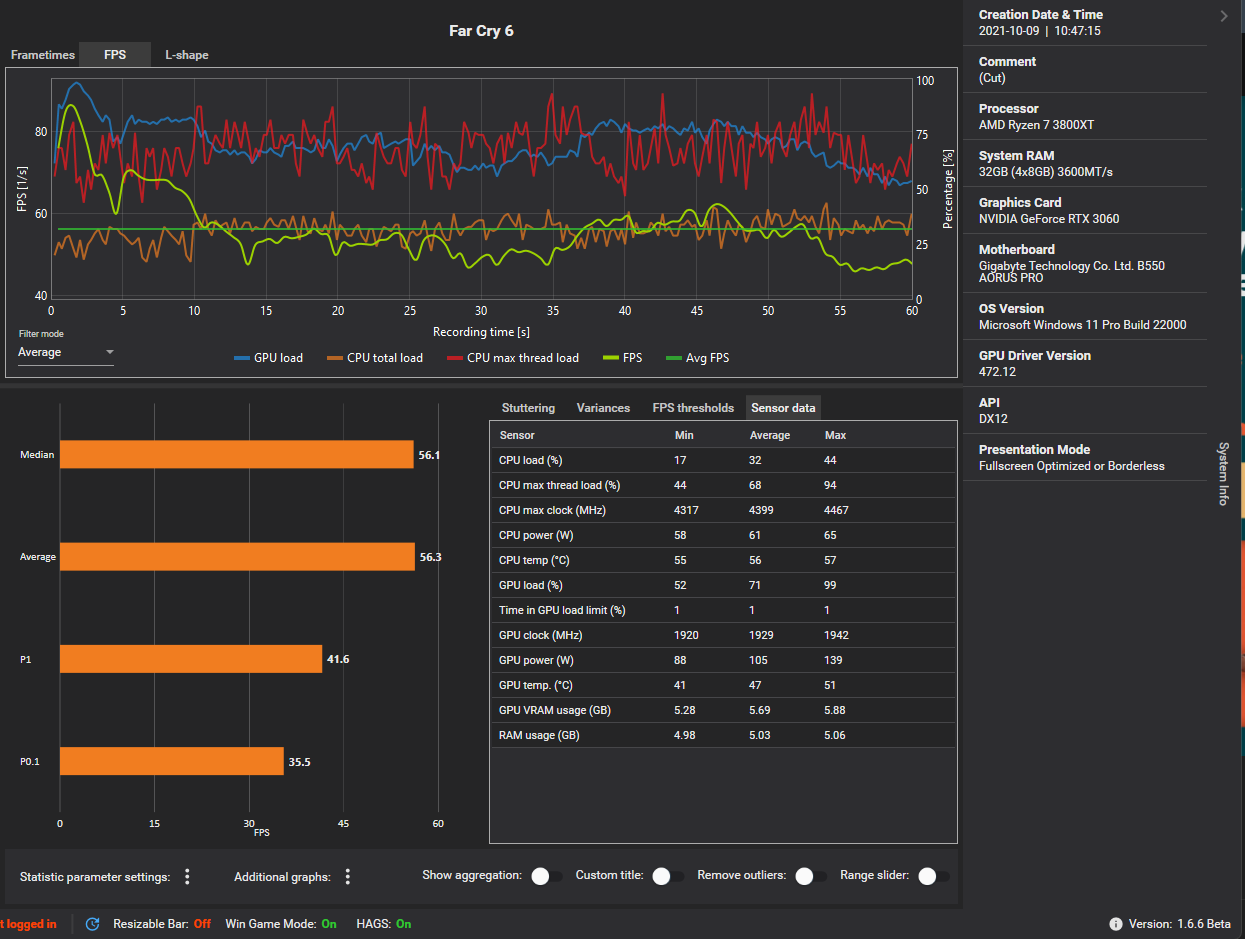Click the red logged in status text
This screenshot has height=939, width=1245.
point(29,924)
